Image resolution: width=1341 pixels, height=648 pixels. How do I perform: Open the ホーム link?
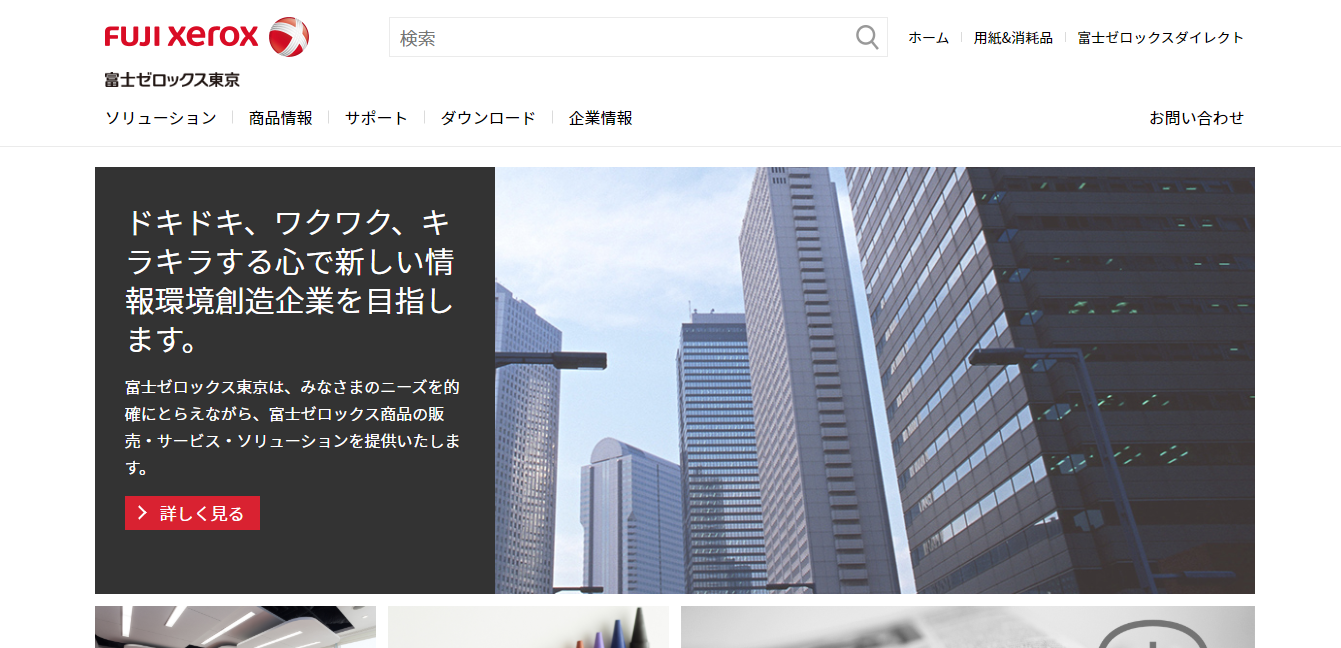click(928, 38)
